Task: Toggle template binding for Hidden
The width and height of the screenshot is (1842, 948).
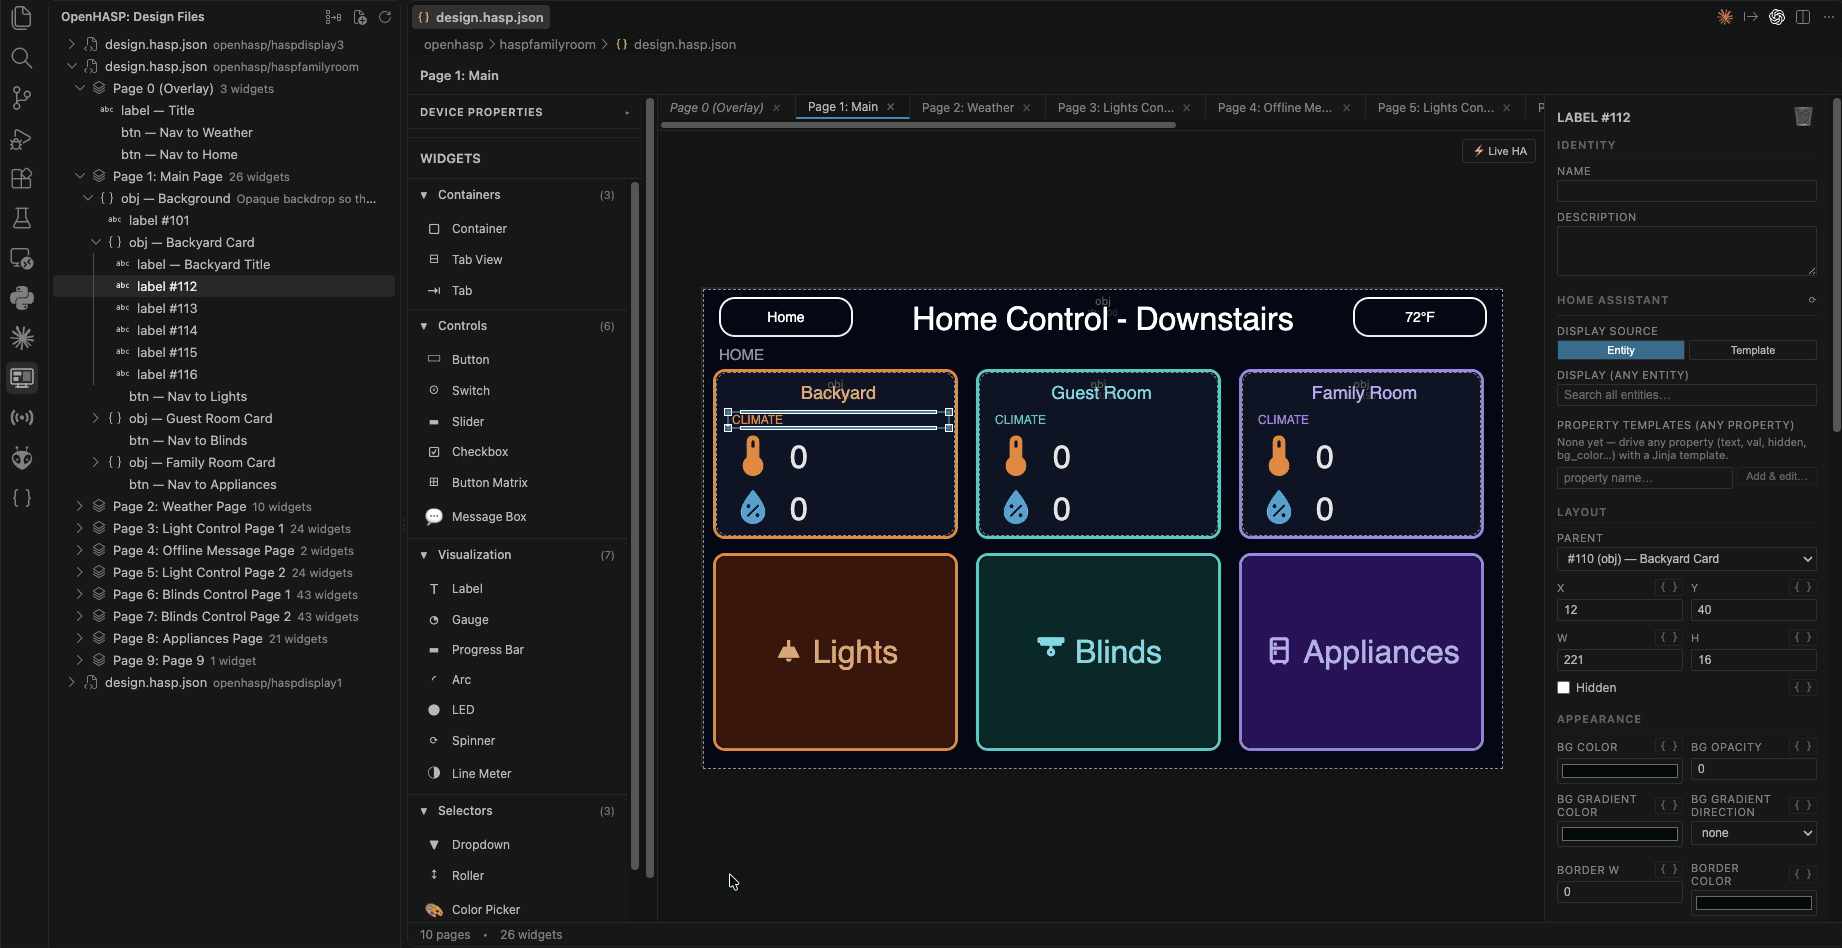Action: point(1803,687)
